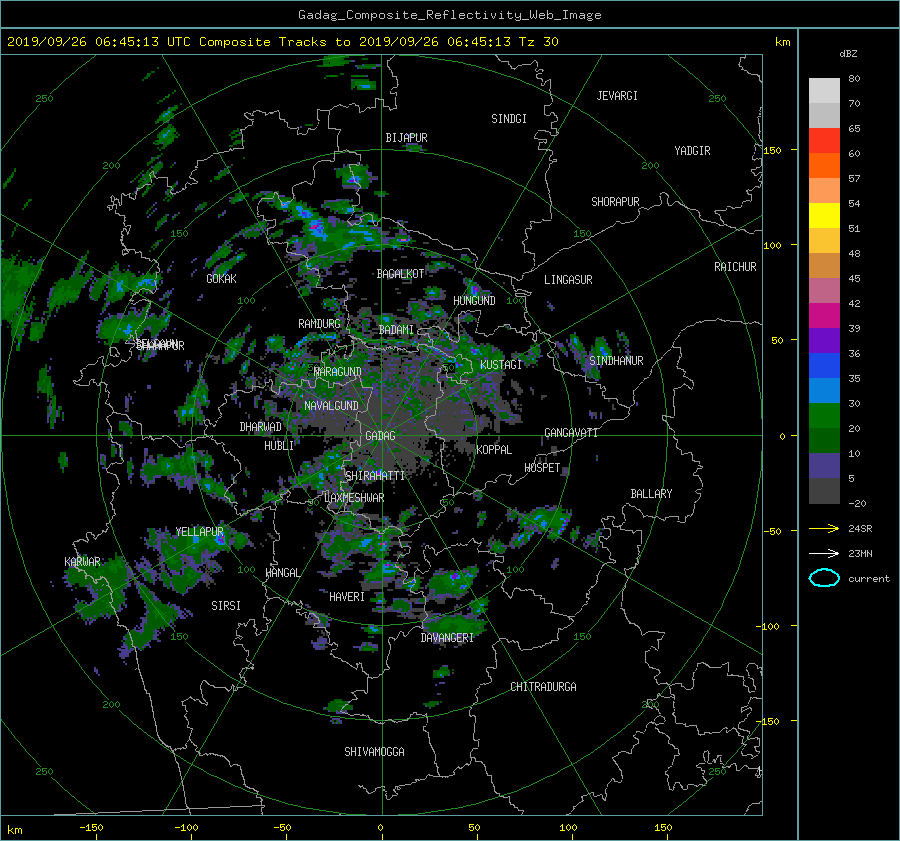Viewport: 900px width, 841px height.
Task: Click the KUSTAGI city label
Action: [x=501, y=365]
